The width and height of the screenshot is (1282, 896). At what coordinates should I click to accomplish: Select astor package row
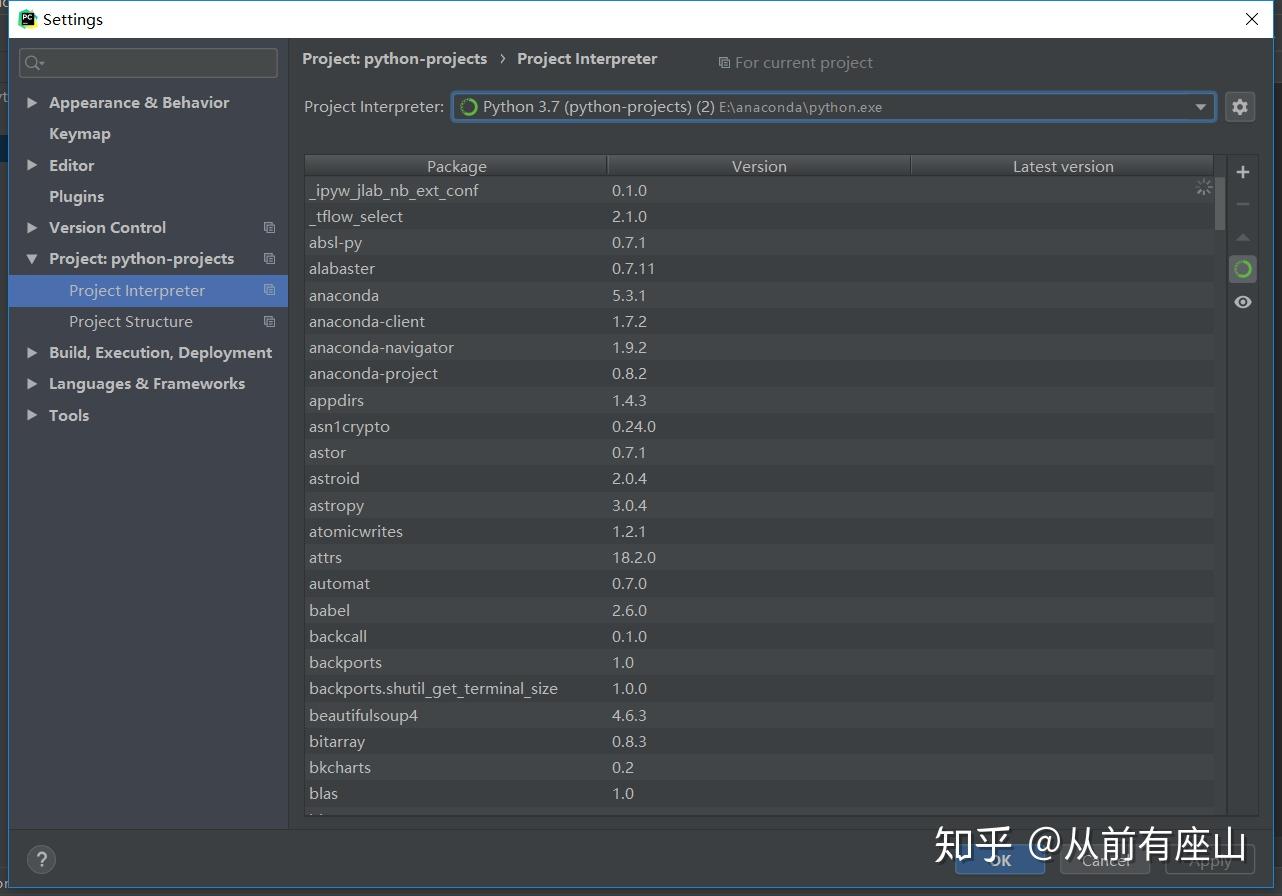(759, 452)
